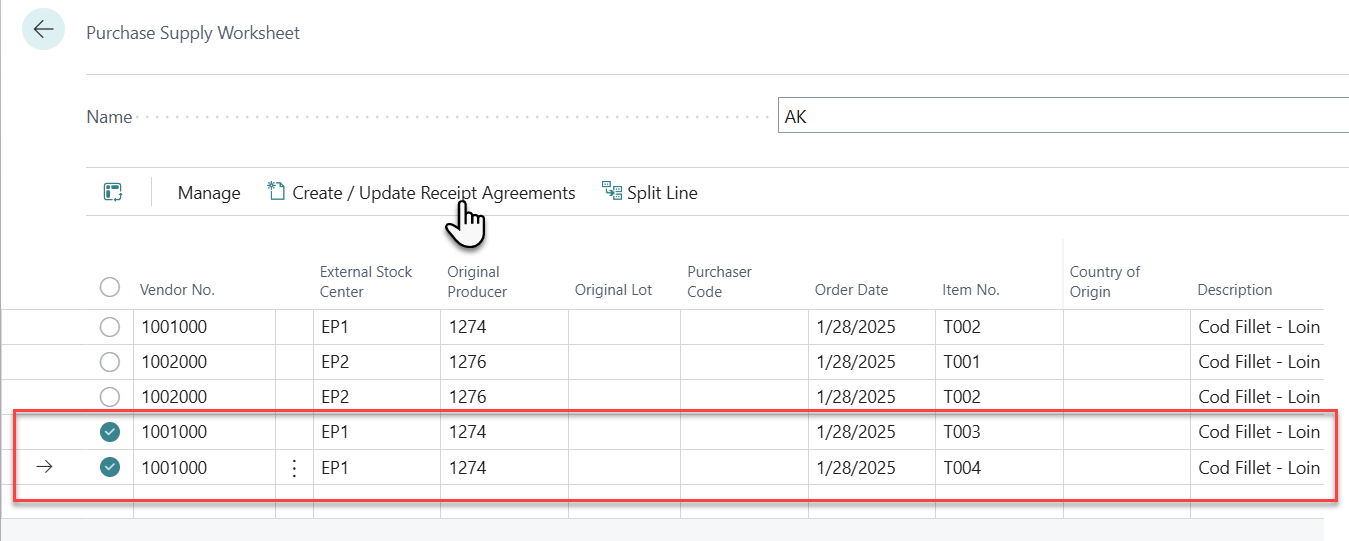
Task: Click the Create / Update Receipt Agreements icon
Action: [277, 191]
